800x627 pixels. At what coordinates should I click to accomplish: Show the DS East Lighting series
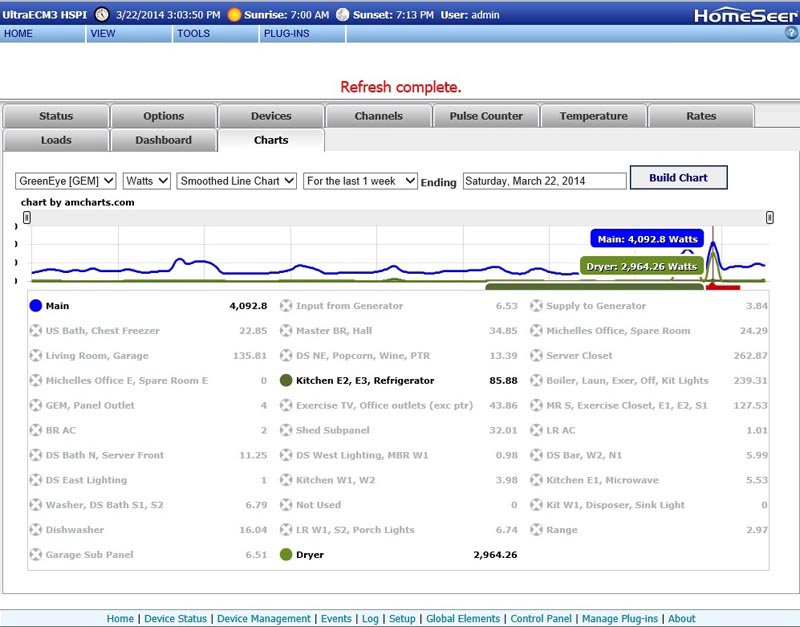coord(36,480)
